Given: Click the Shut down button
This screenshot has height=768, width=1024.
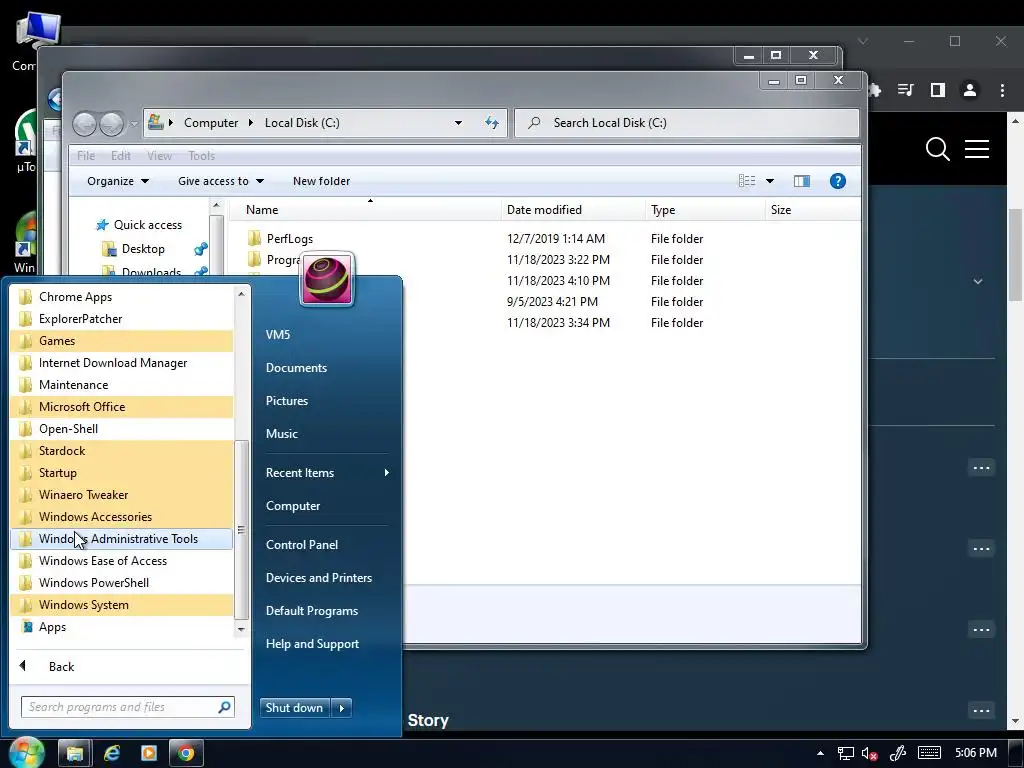Looking at the screenshot, I should pyautogui.click(x=295, y=708).
